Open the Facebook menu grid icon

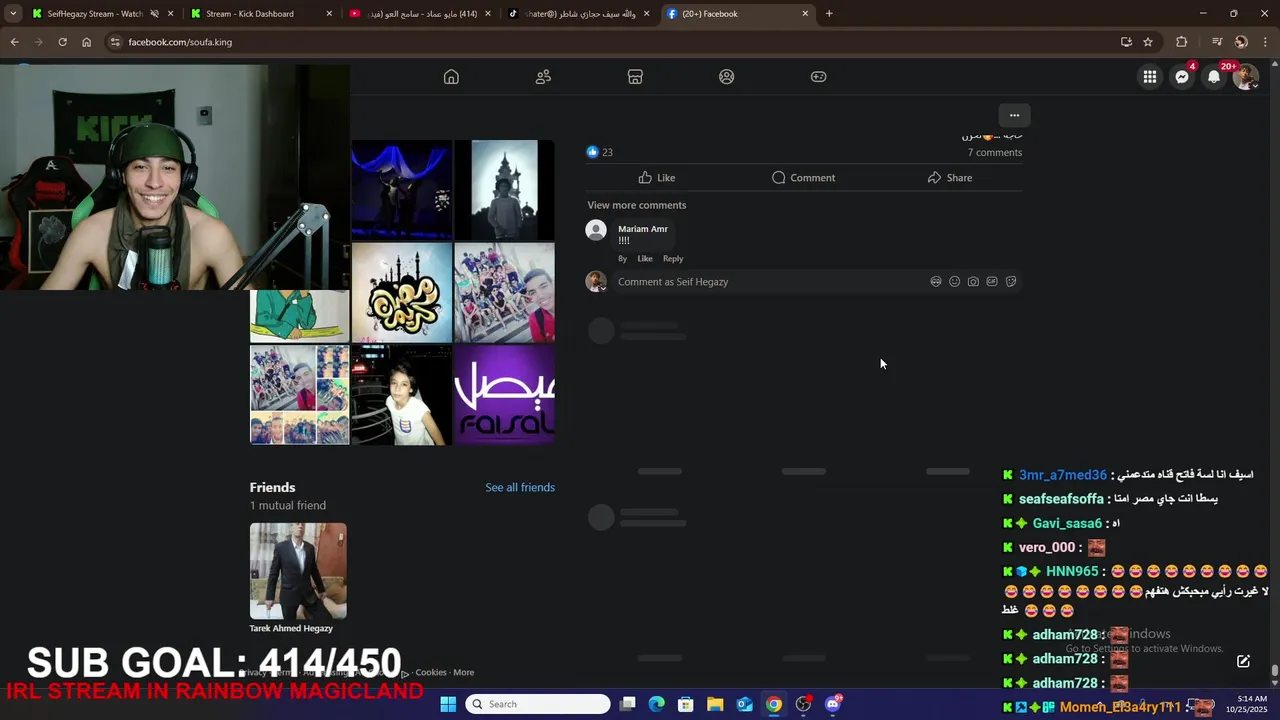click(1150, 77)
